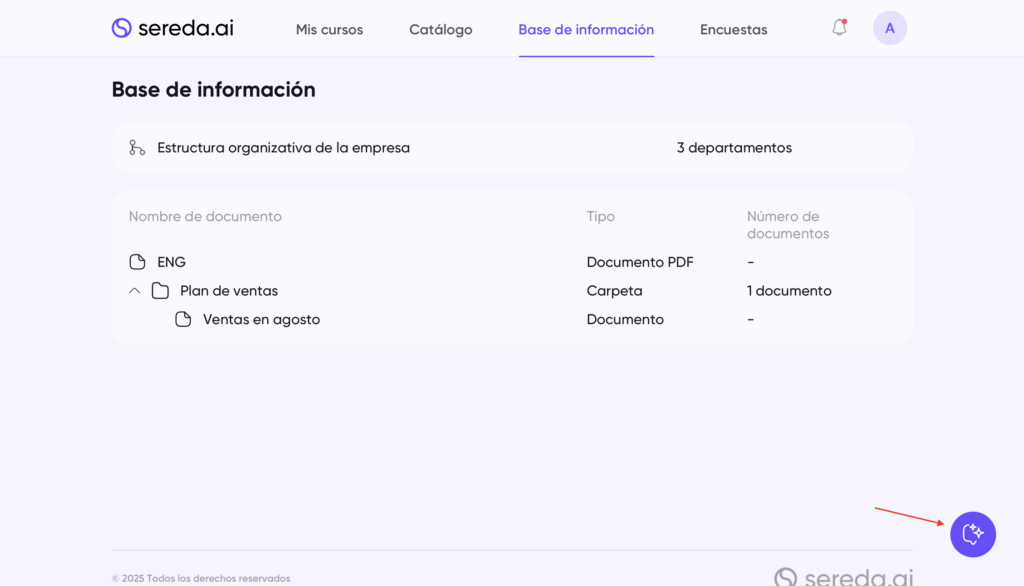
Task: Go to the Mis cursos tab
Action: (329, 30)
